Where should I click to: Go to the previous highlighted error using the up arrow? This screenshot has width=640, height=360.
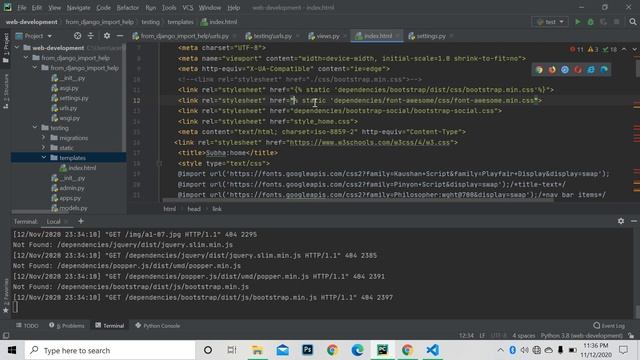click(x=624, y=49)
